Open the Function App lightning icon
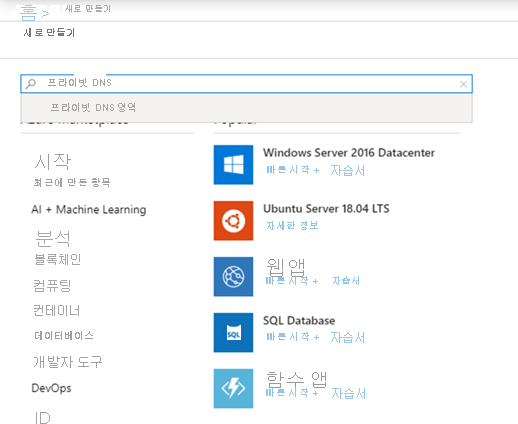 coord(233,389)
